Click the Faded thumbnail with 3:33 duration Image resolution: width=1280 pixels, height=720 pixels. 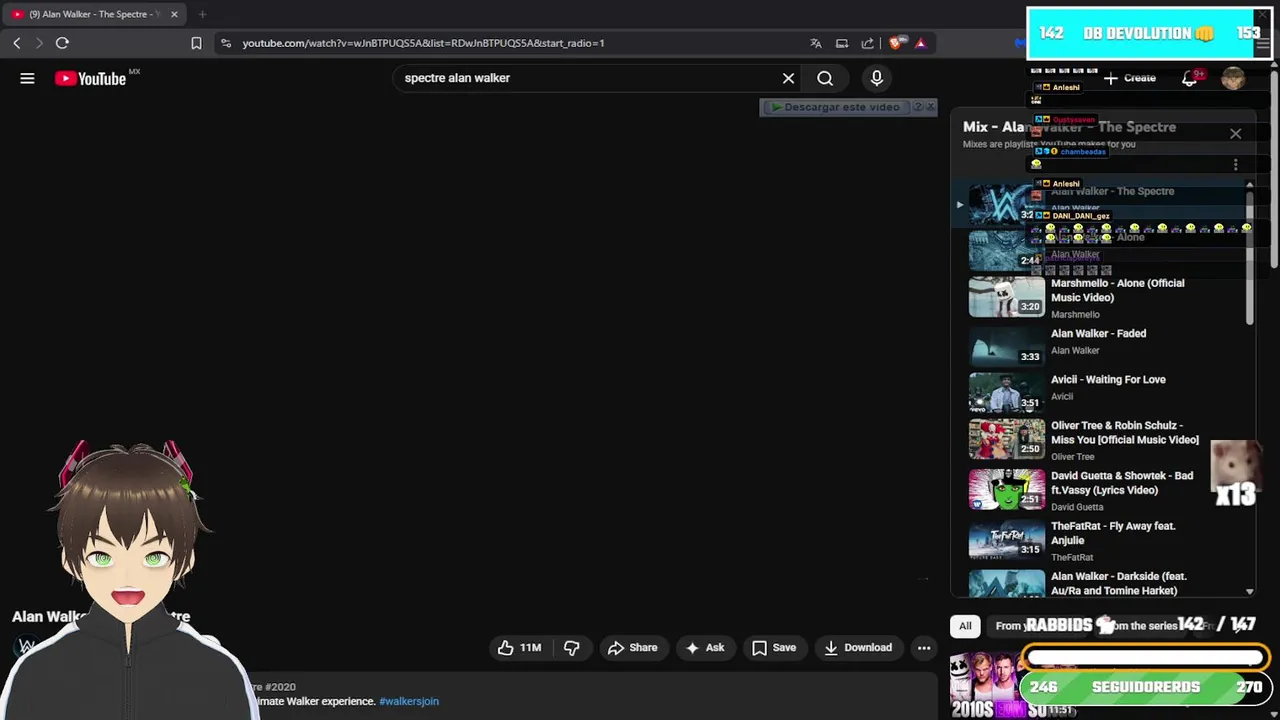[x=1006, y=346]
